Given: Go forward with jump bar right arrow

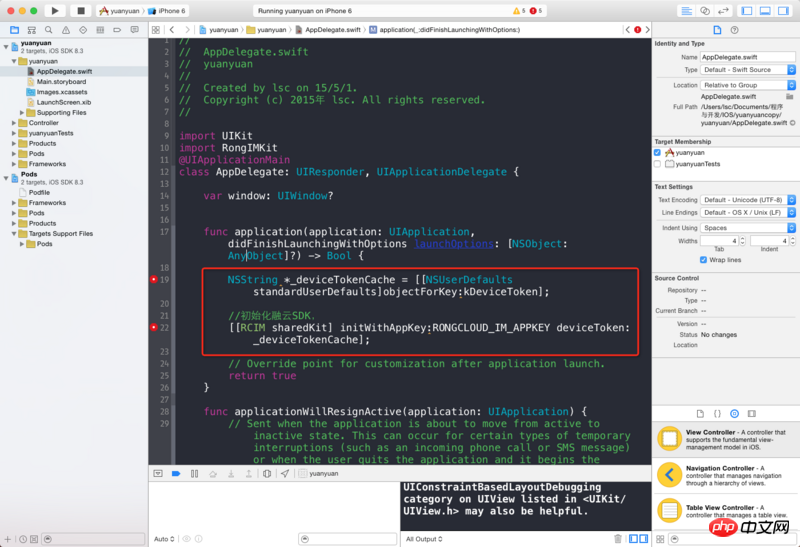Looking at the screenshot, I should (187, 30).
